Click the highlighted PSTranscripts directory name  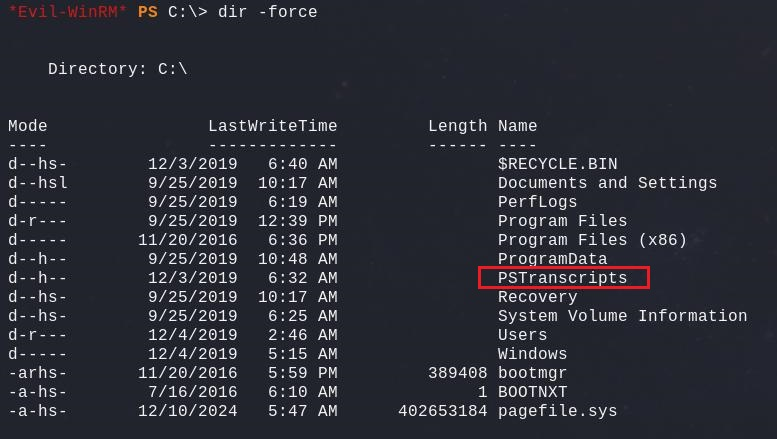(x=563, y=278)
